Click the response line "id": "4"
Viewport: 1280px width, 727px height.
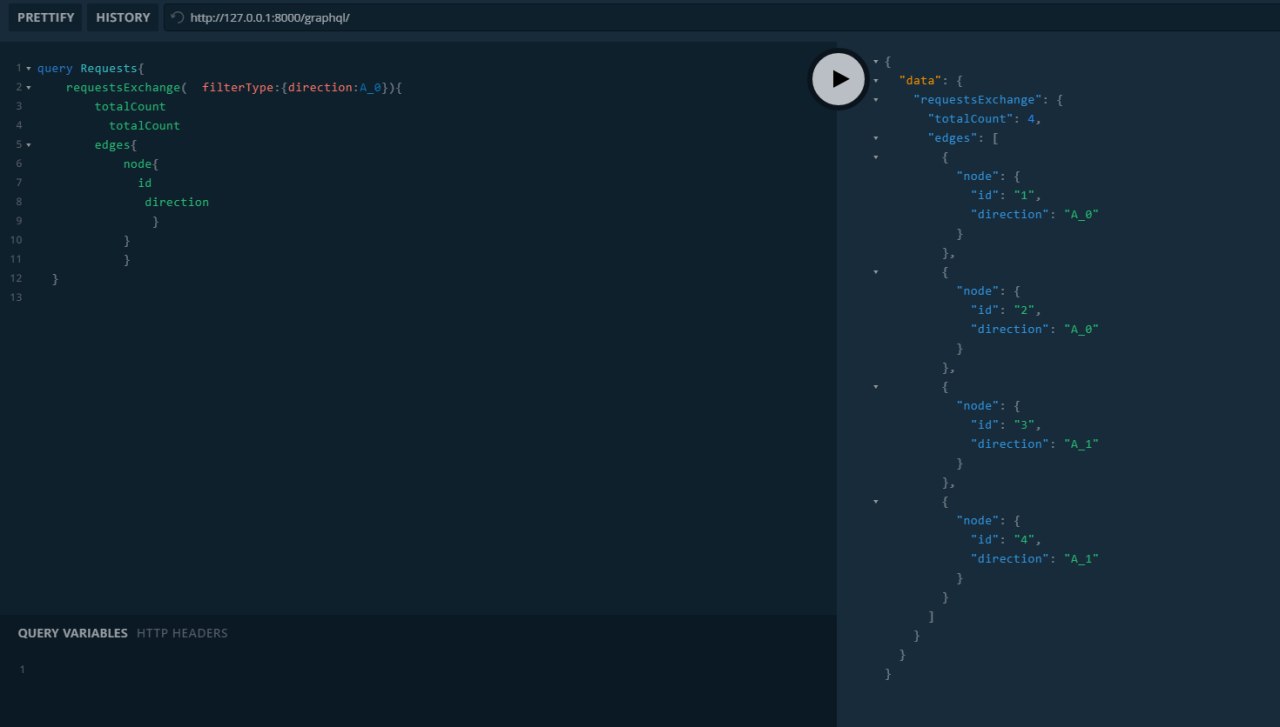(1006, 539)
